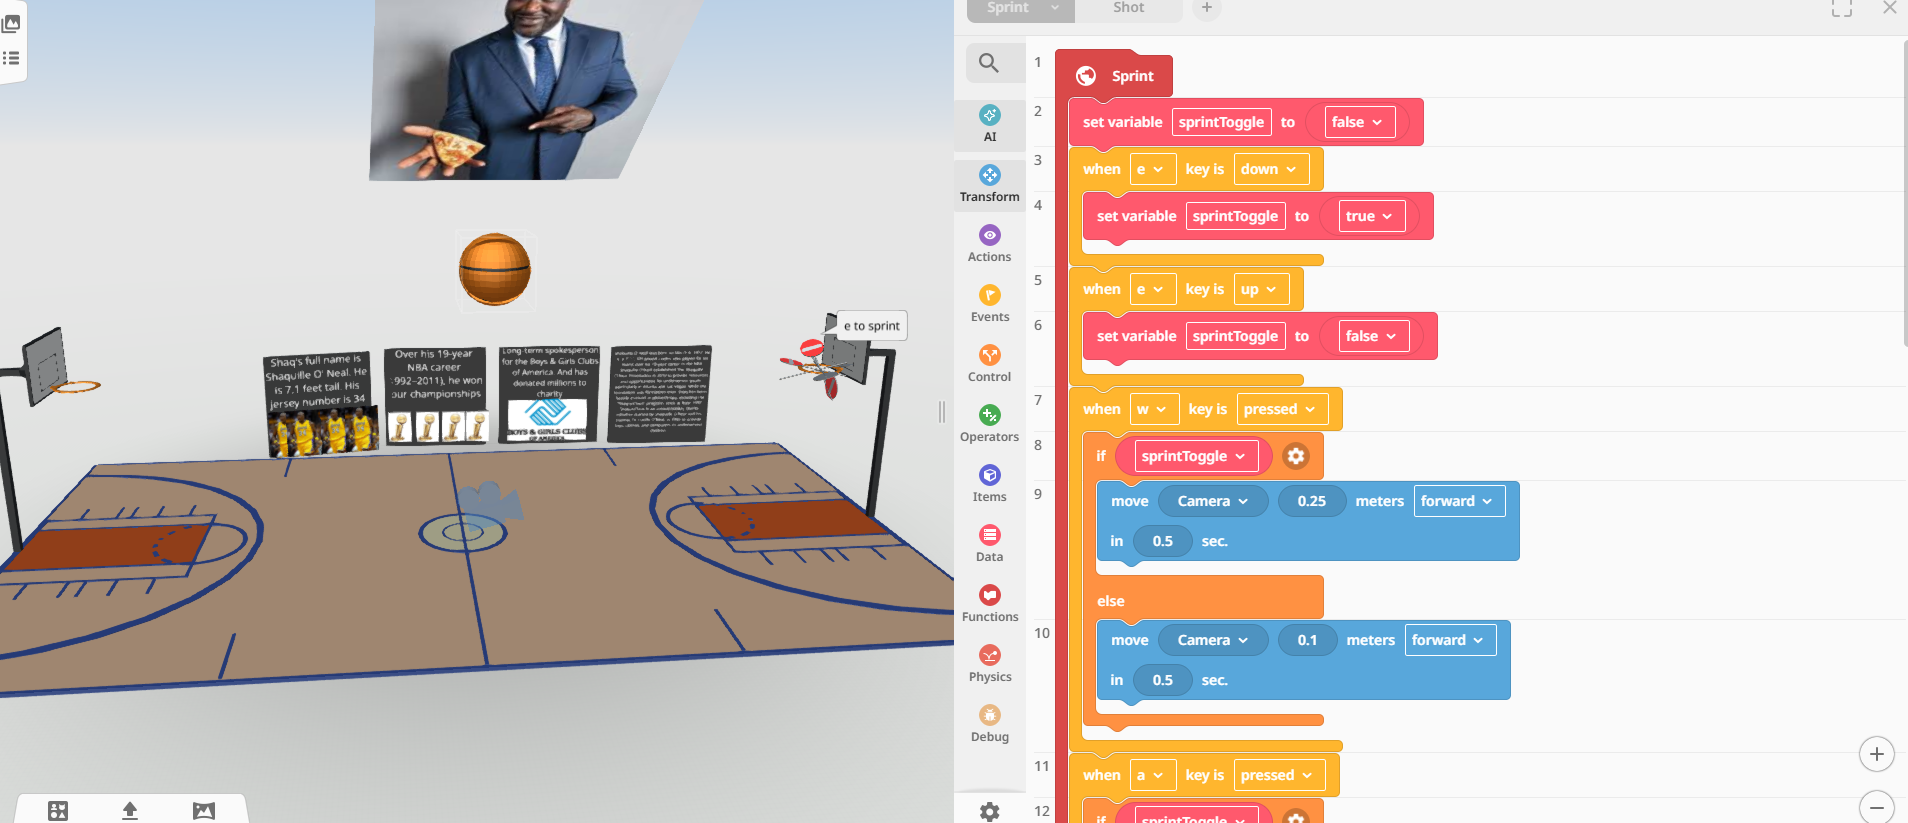Open the Debug blocks category
Viewport: 1908px width, 823px height.
(x=990, y=724)
